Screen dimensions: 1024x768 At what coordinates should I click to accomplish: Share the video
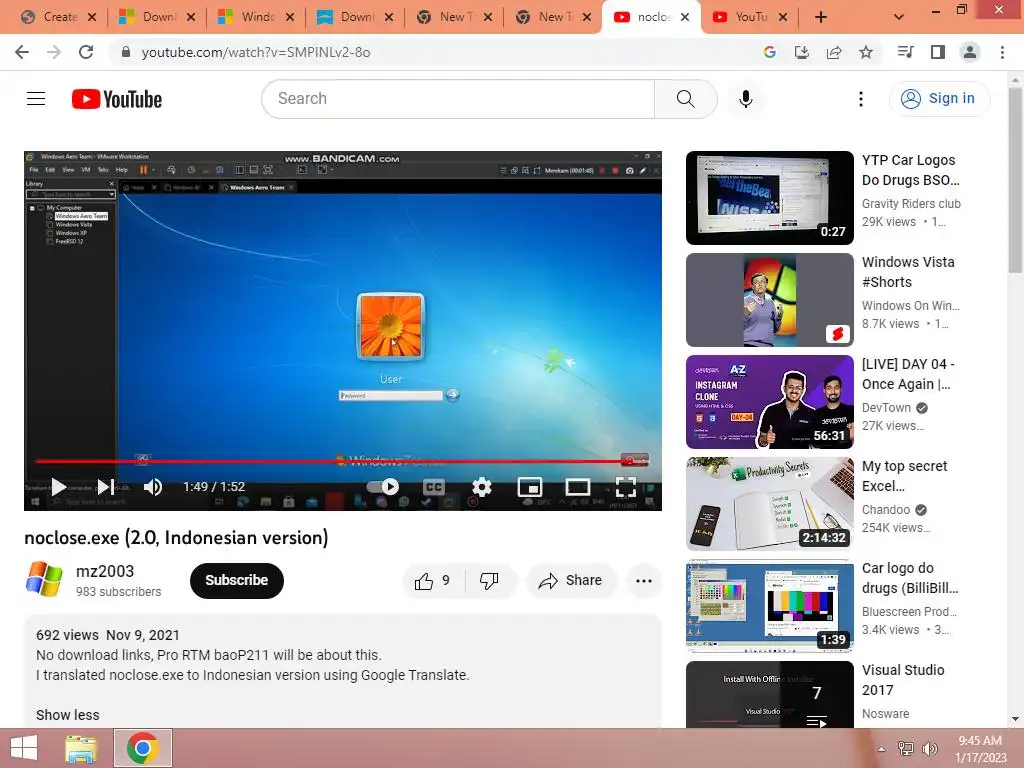point(571,581)
